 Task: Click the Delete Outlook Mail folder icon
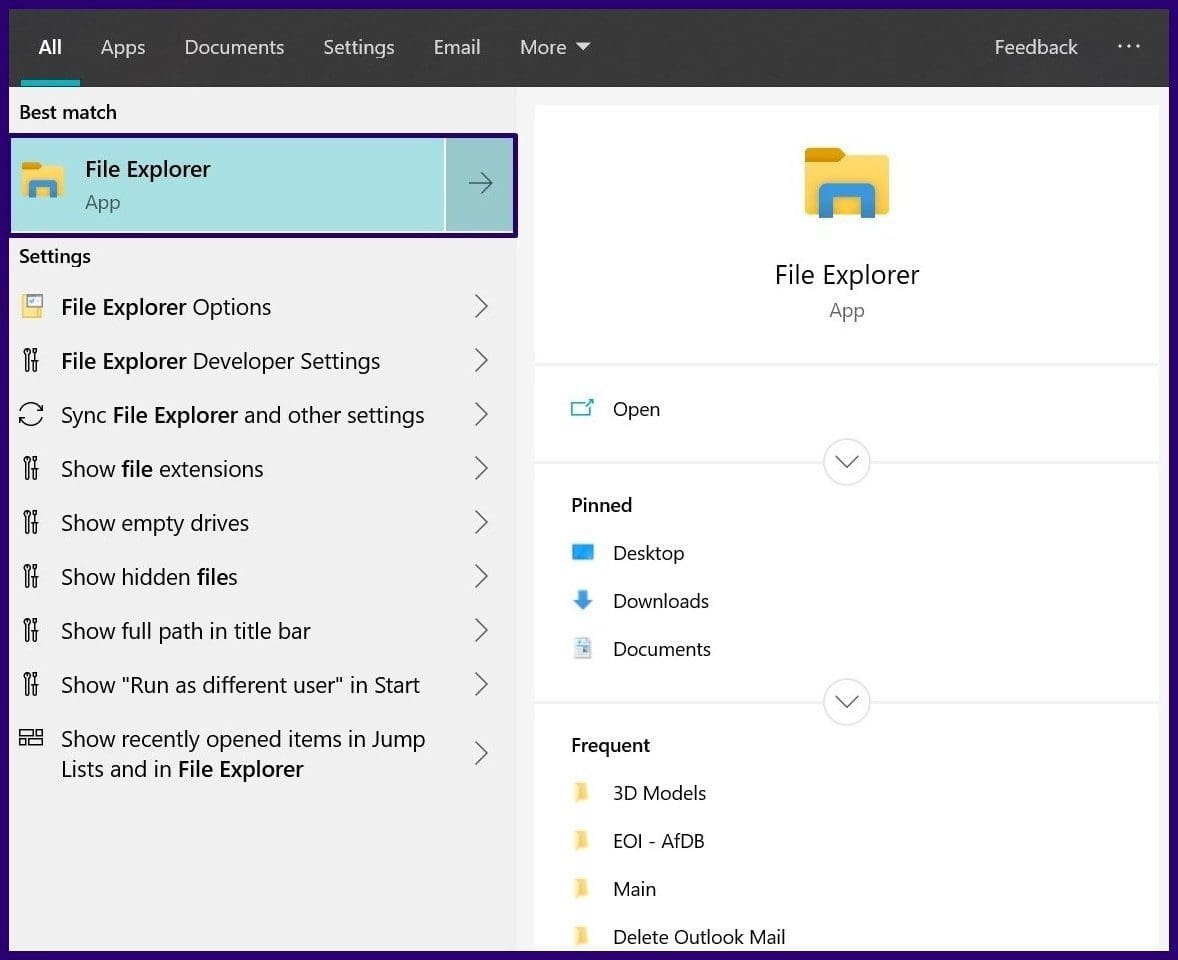click(581, 936)
